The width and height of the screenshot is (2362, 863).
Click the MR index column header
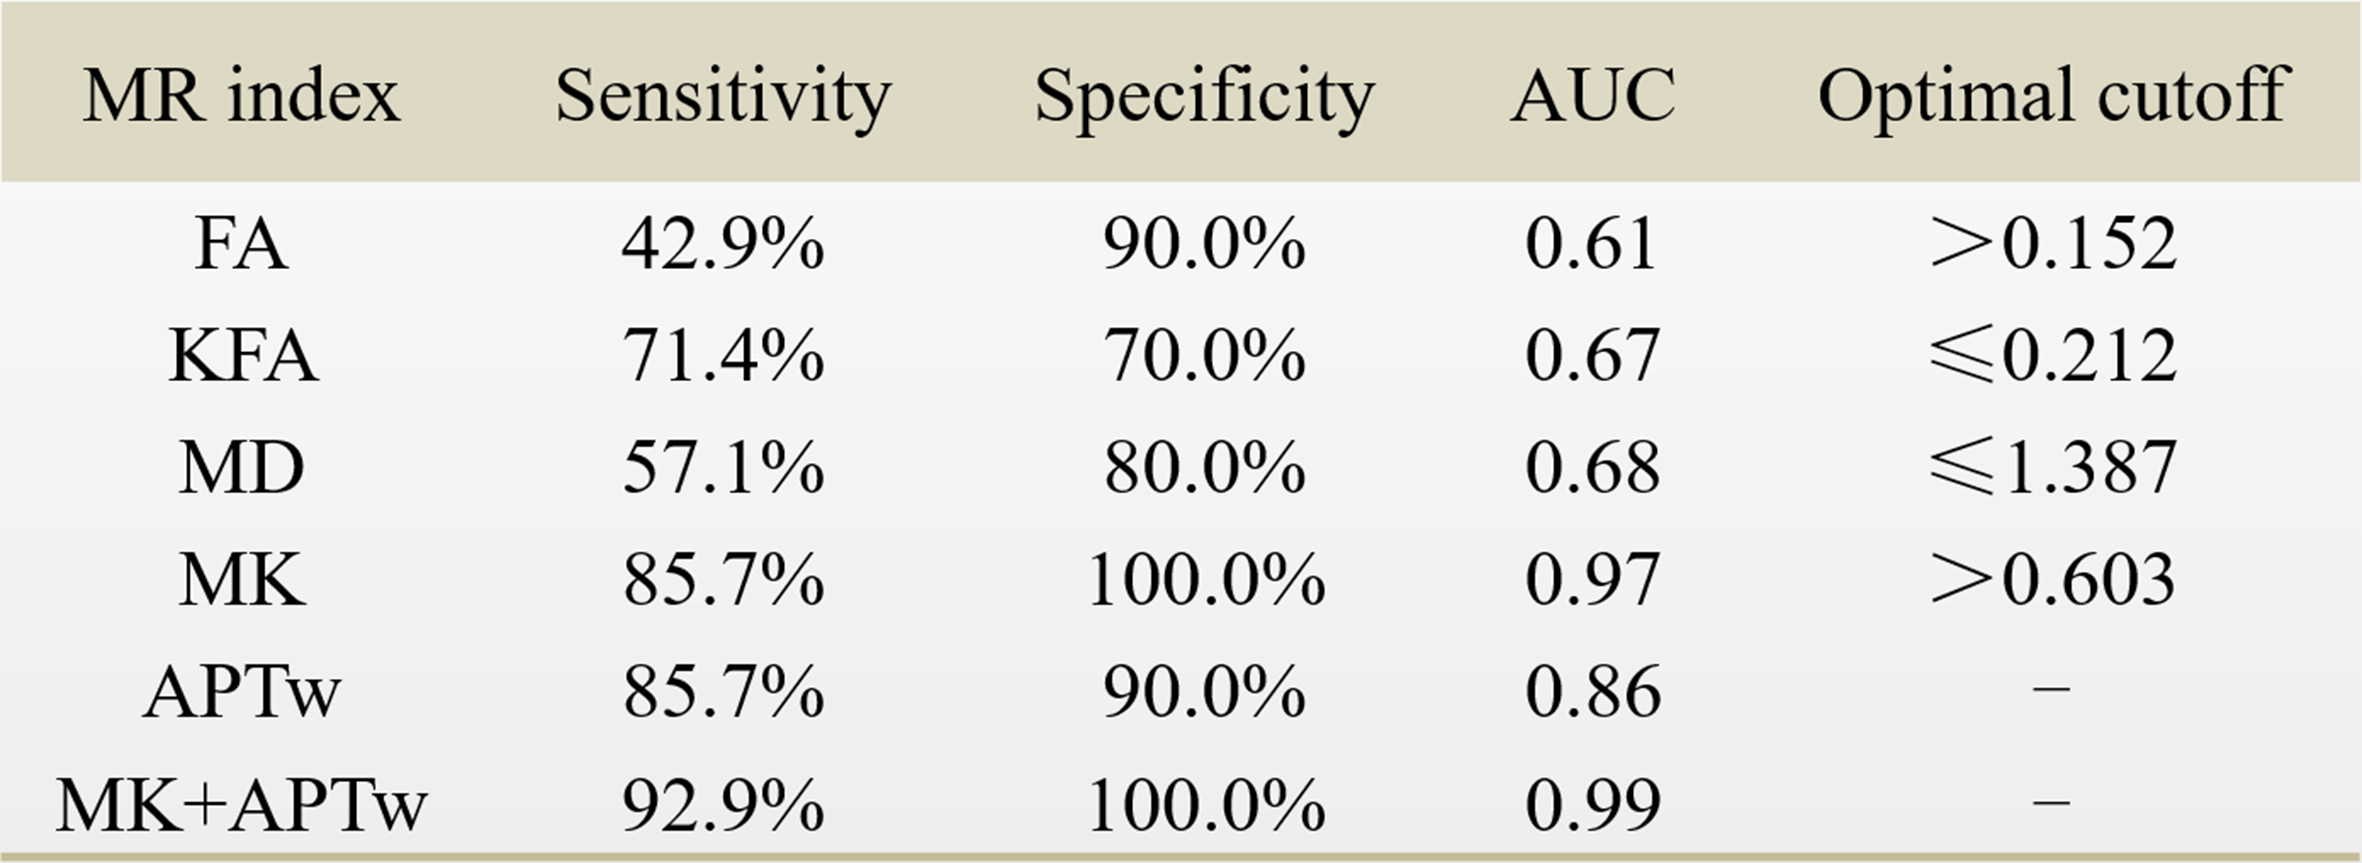[x=241, y=97]
